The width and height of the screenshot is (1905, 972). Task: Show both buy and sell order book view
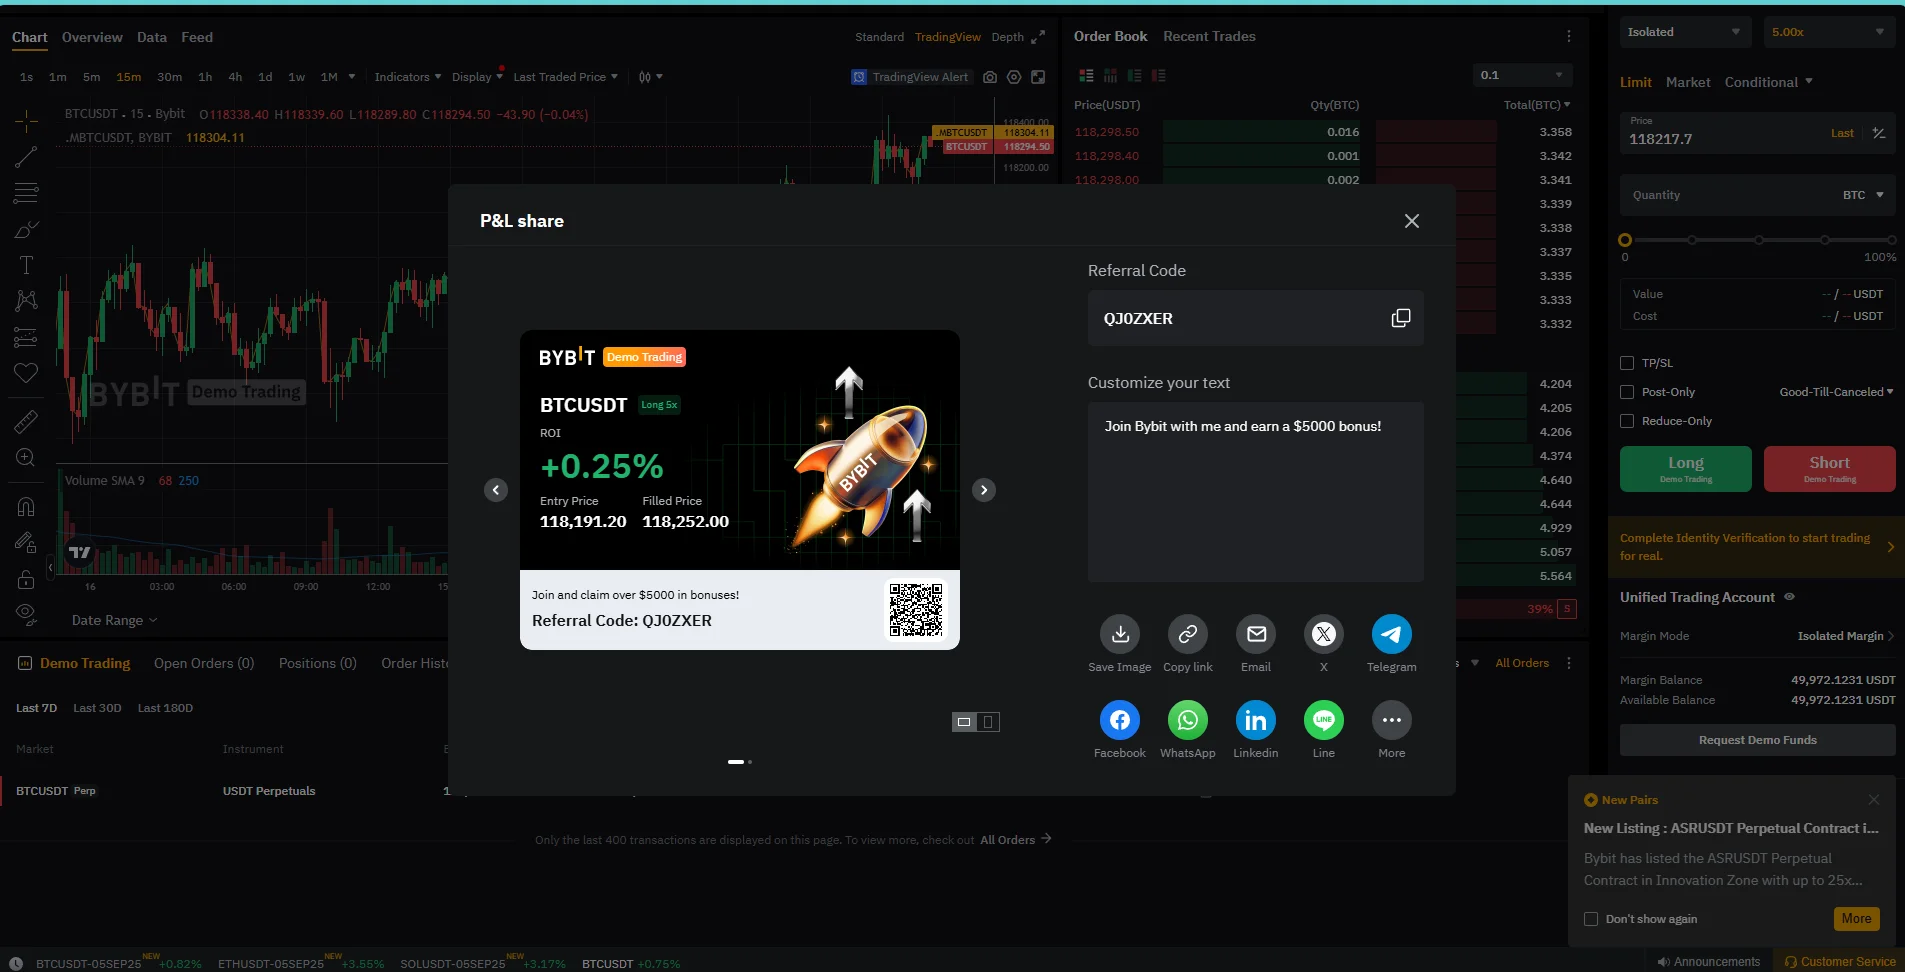click(1086, 76)
